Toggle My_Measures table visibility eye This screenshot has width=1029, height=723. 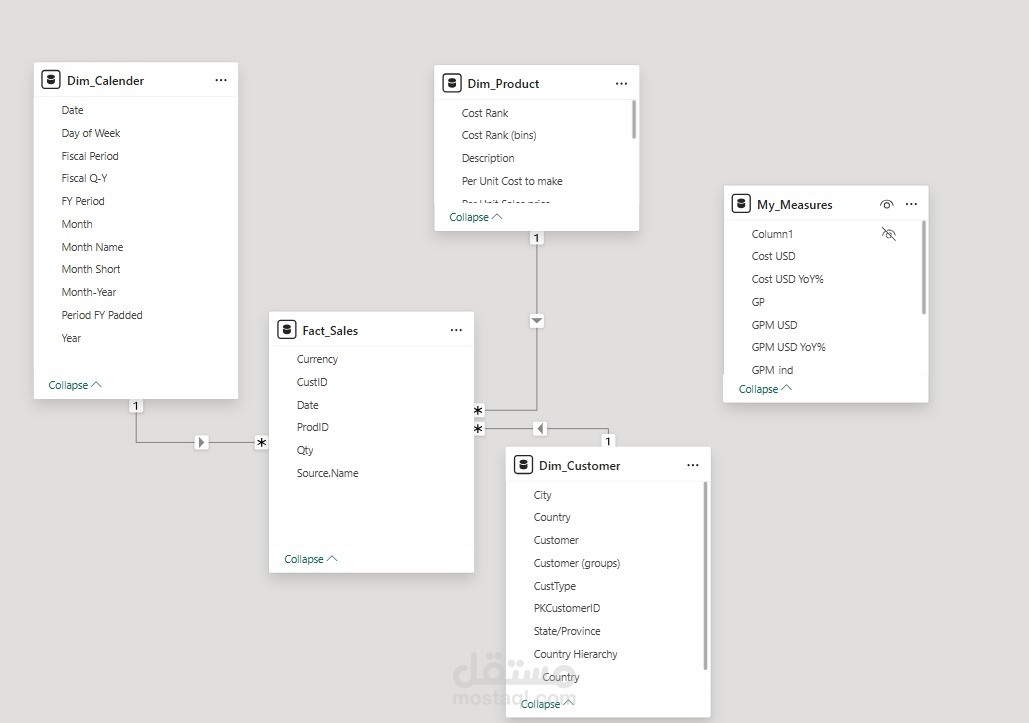point(886,204)
